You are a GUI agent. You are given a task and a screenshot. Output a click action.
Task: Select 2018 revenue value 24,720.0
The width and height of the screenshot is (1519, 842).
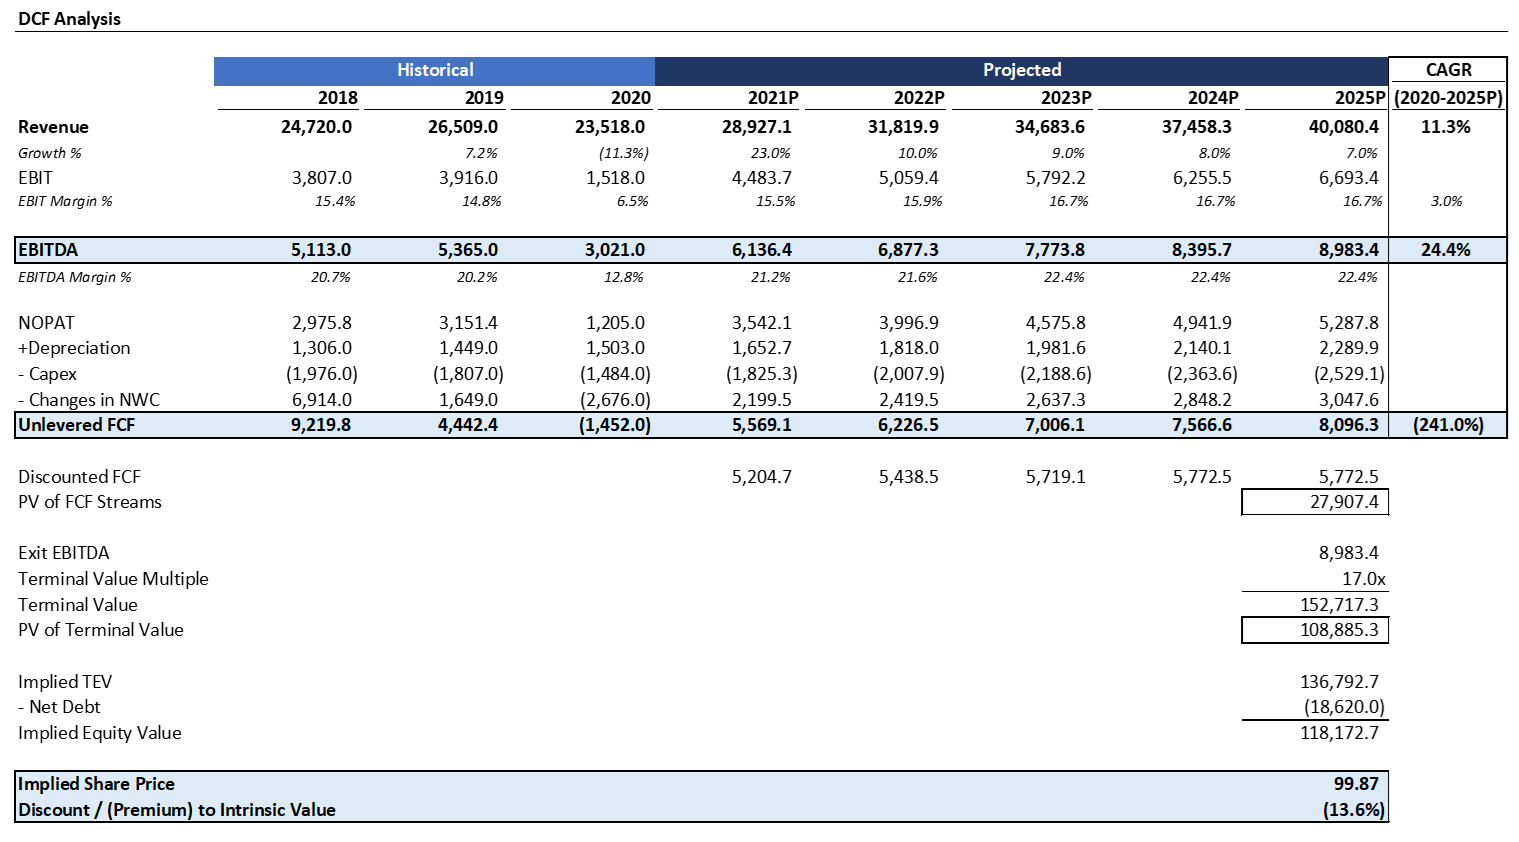point(316,127)
